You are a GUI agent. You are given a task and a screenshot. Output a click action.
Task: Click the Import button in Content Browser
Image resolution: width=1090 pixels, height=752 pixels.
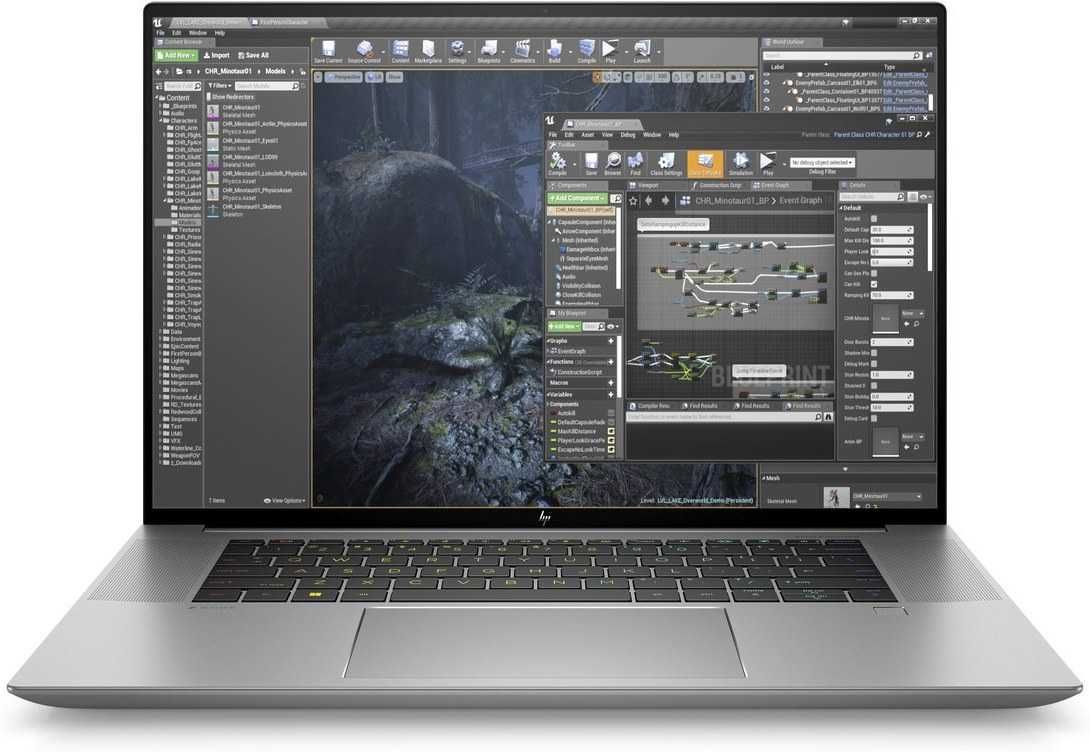point(216,56)
